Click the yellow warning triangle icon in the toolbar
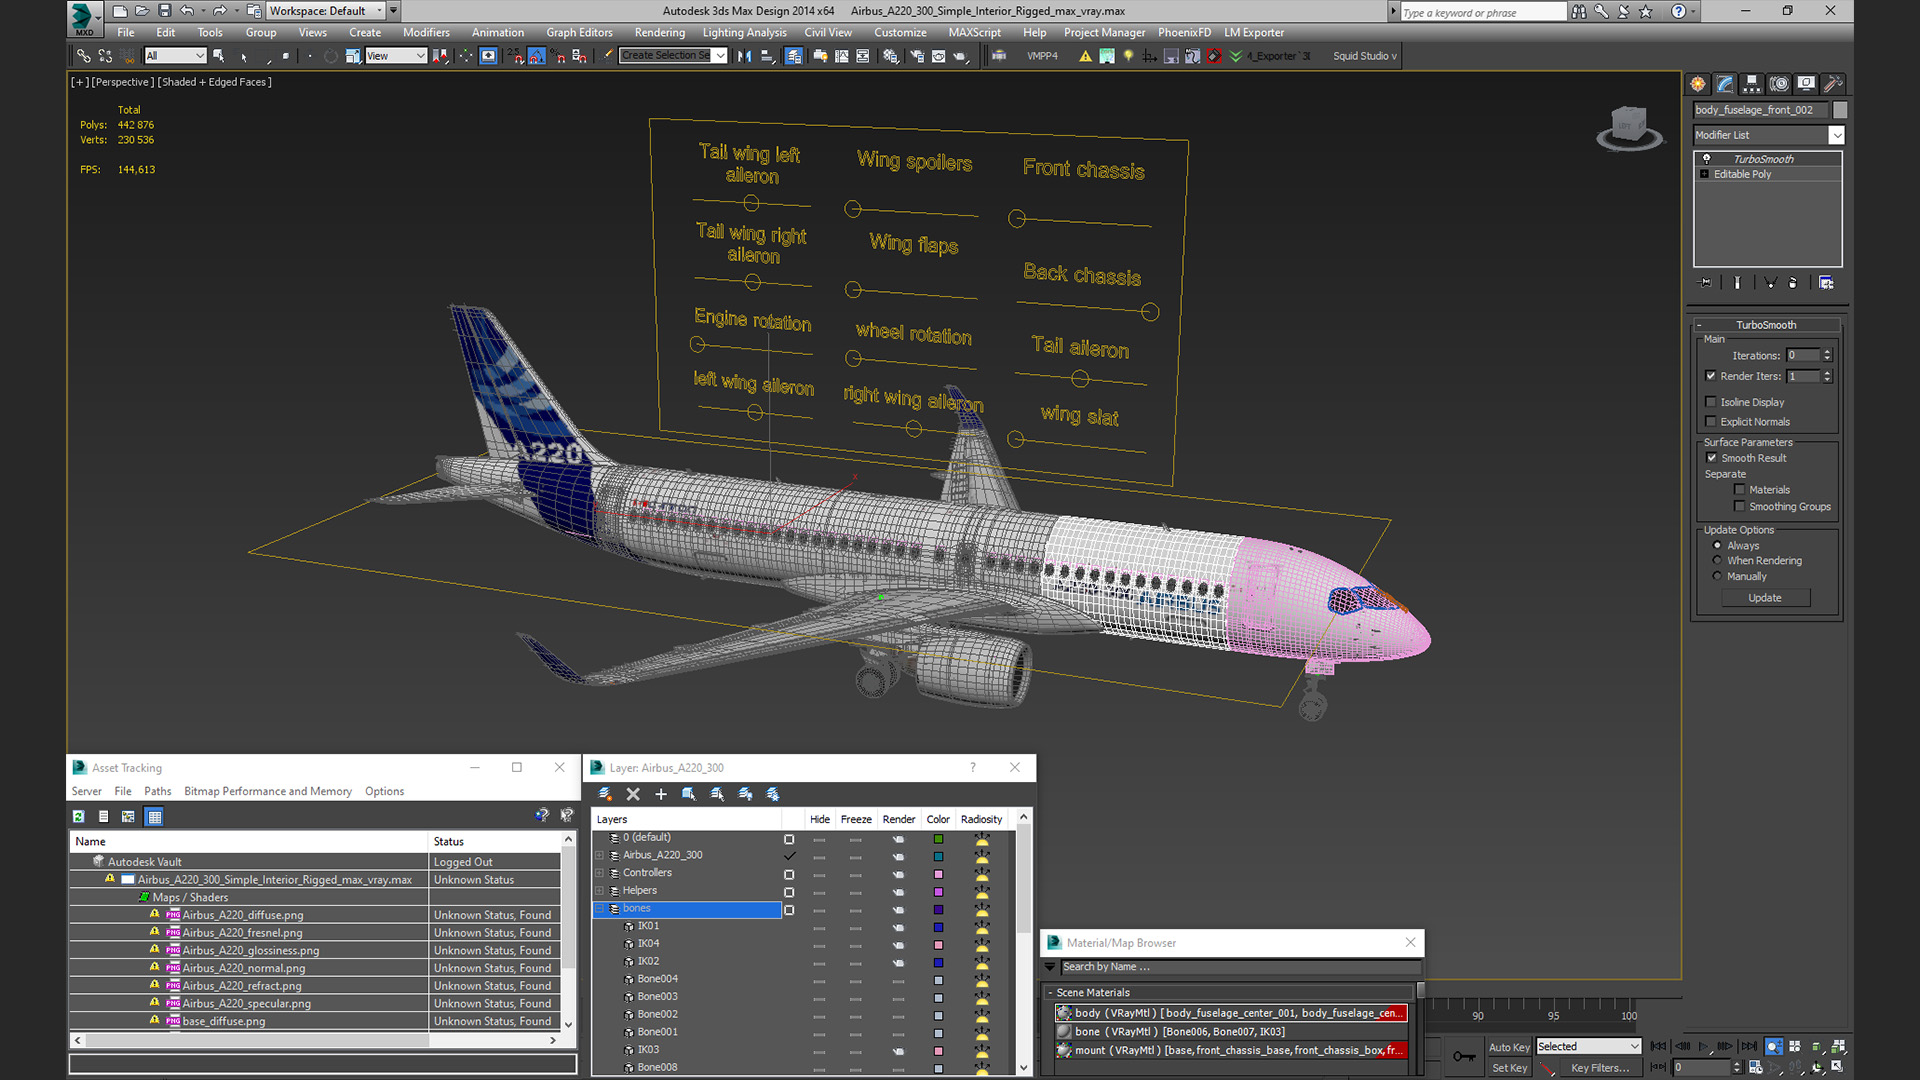This screenshot has height=1080, width=1920. pyautogui.click(x=1085, y=56)
